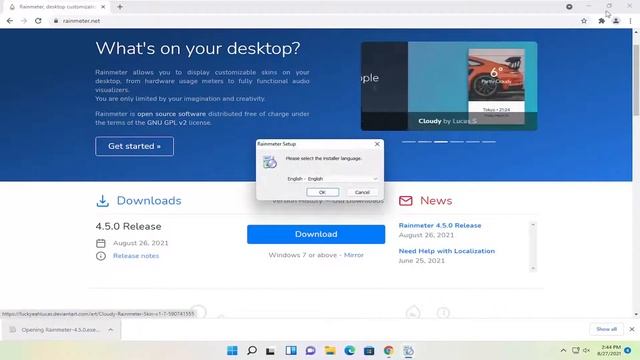The width and height of the screenshot is (640, 360).
Task: Open Task View from the taskbar
Action: [x=271, y=351]
